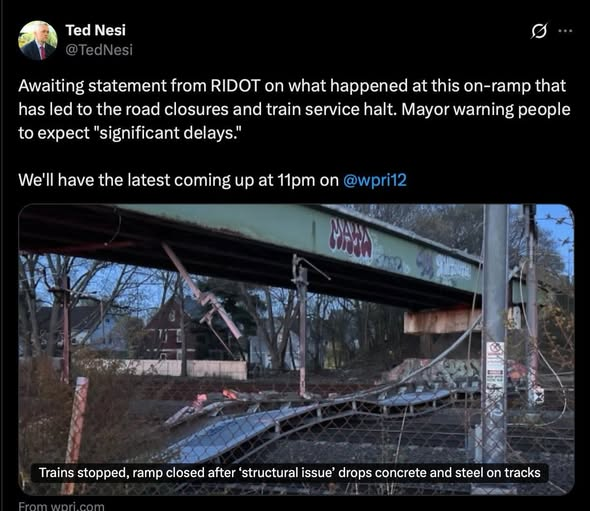The image size is (590, 511).
Task: Click the graffiti on the green bridge beam
Action: coord(351,237)
